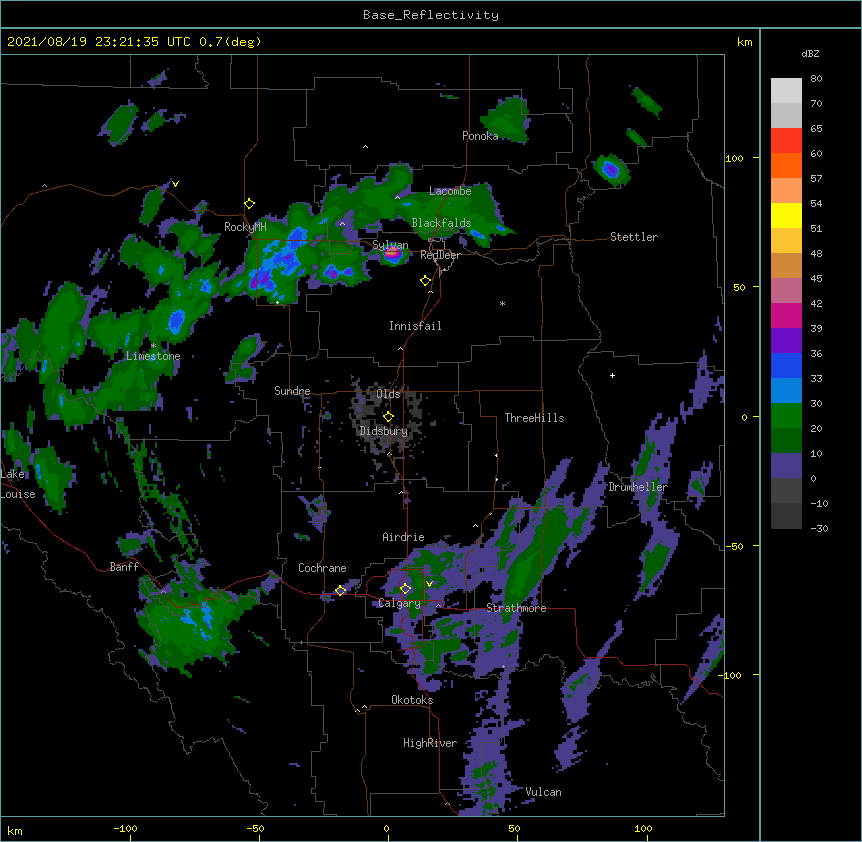Click the Cochrane town label

tap(322, 568)
